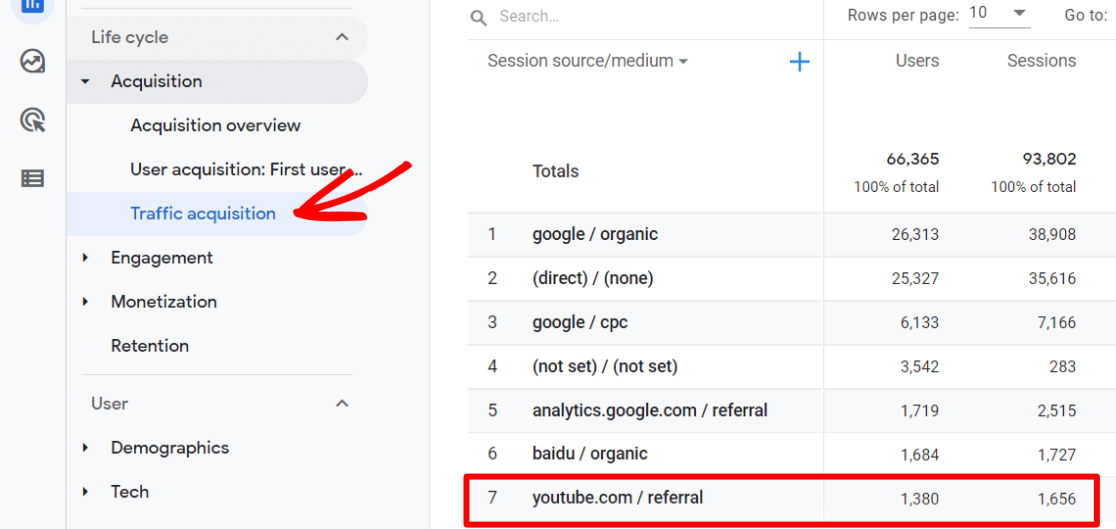This screenshot has width=1116, height=529.
Task: Open the Reports icon in left rail
Action: tap(32, 7)
